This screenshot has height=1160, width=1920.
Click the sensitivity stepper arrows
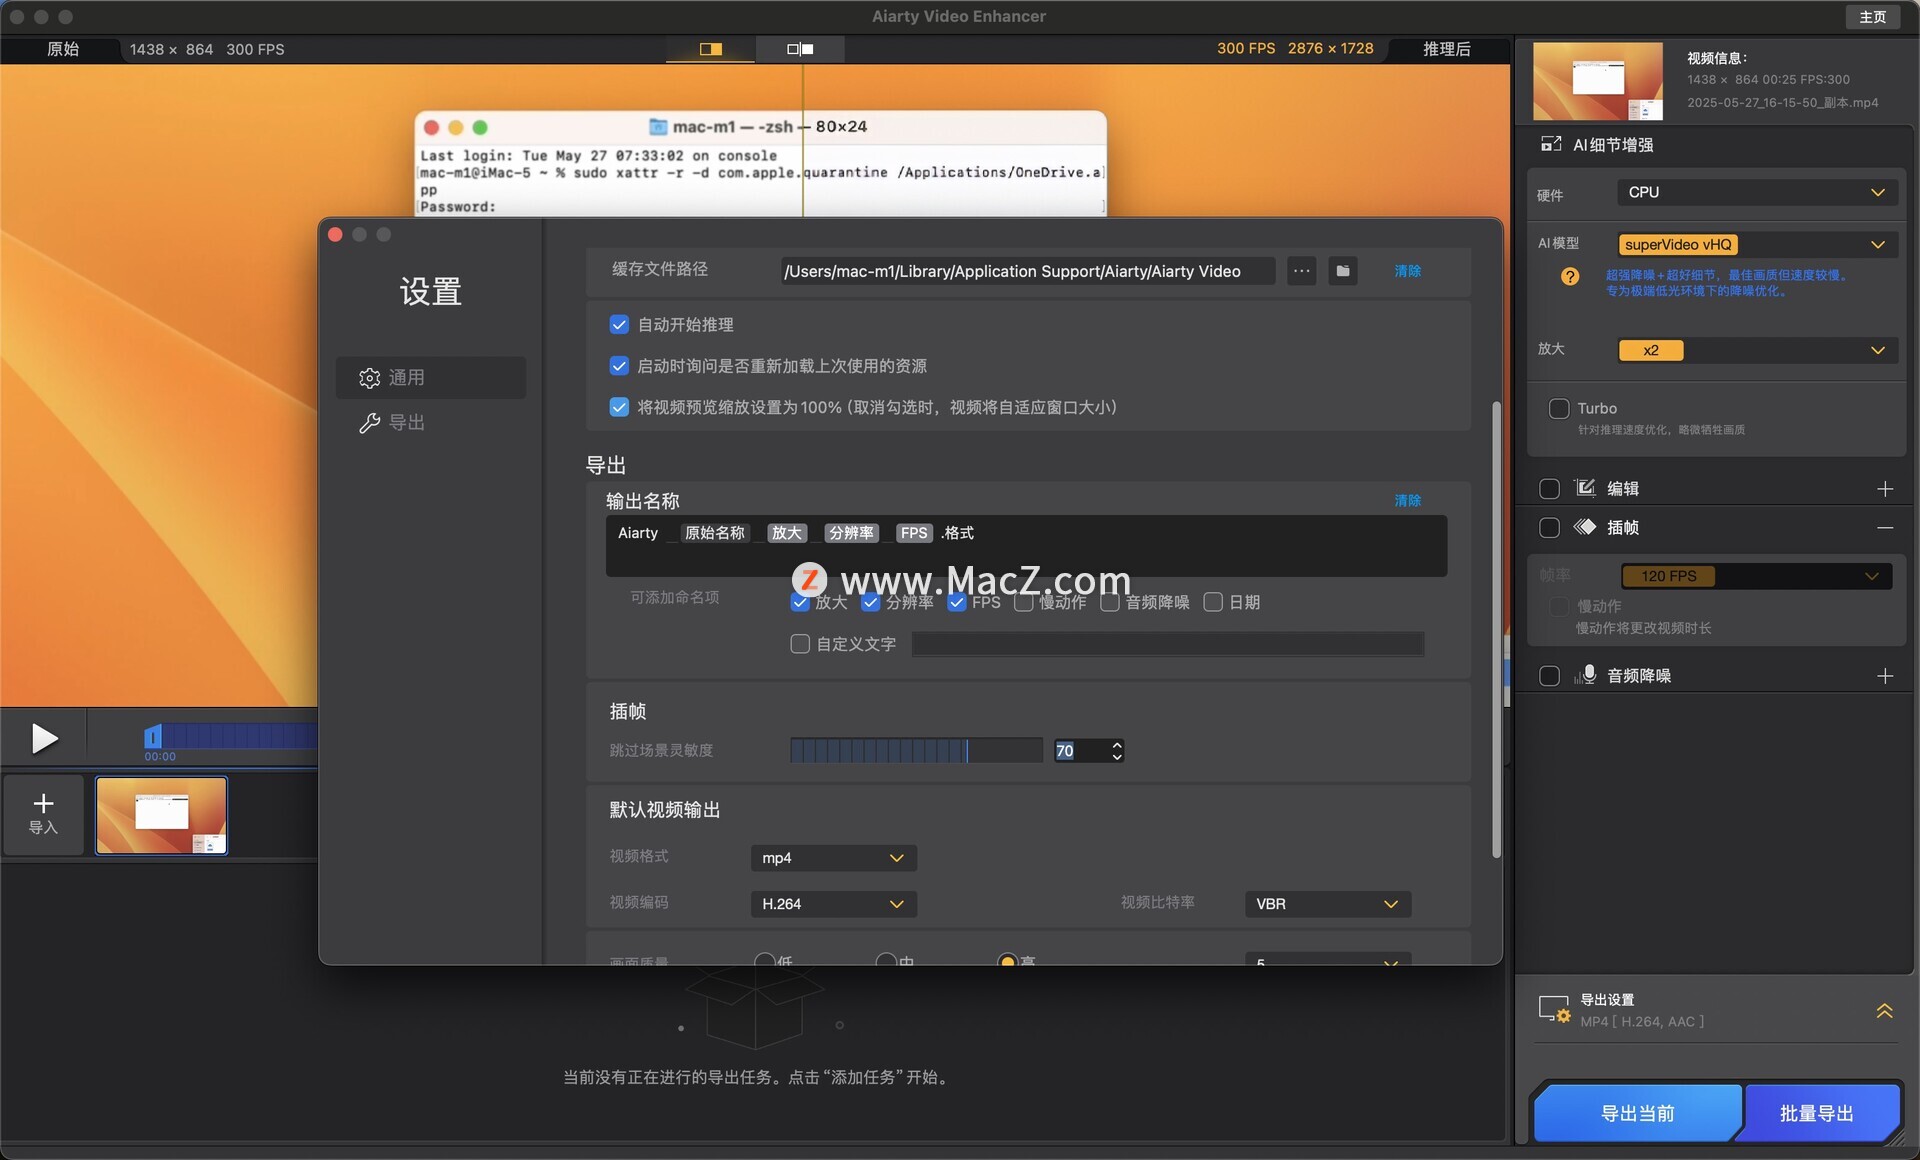(x=1117, y=750)
